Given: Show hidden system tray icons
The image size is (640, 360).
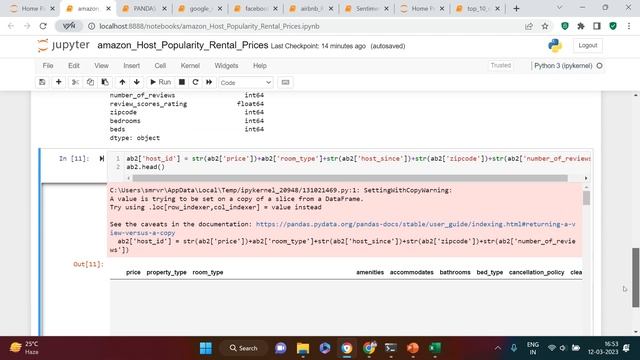Looking at the screenshot, I should [498, 348].
